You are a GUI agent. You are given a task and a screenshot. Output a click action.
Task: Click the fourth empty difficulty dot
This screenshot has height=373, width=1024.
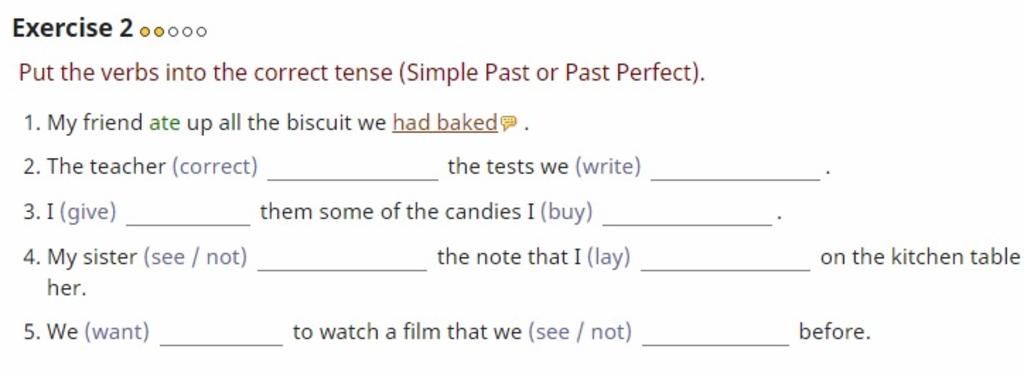point(187,31)
